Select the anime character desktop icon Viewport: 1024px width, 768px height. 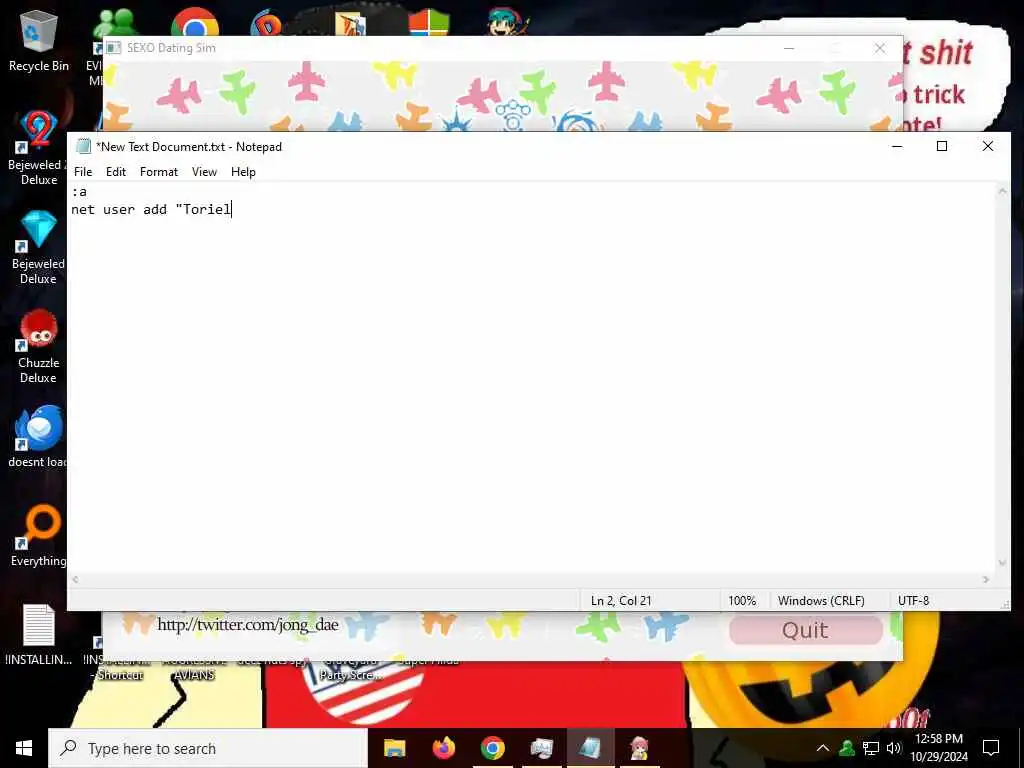point(507,22)
